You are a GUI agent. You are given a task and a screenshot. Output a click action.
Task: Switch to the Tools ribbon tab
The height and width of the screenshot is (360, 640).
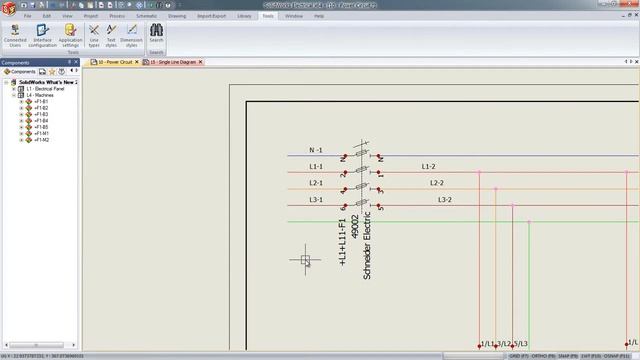268,16
